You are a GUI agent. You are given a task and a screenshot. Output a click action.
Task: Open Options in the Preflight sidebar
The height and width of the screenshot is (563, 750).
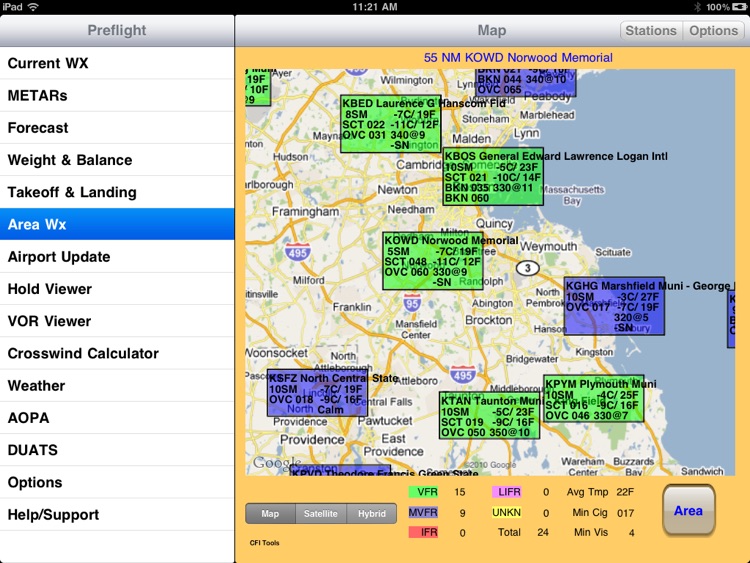117,482
